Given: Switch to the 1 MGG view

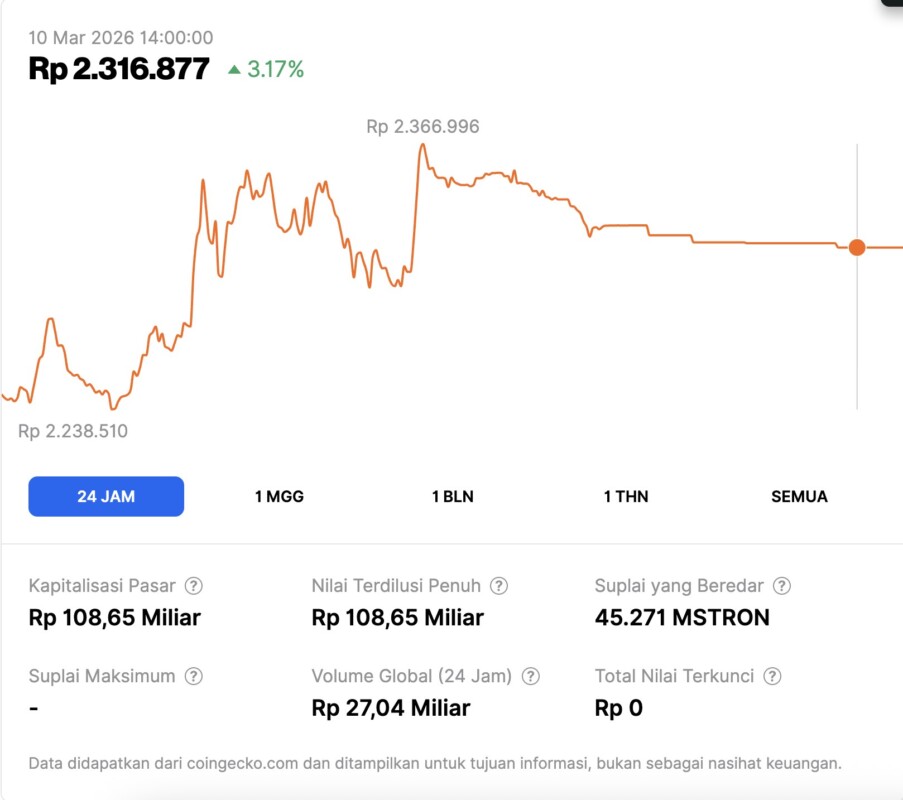Looking at the screenshot, I should [x=277, y=496].
